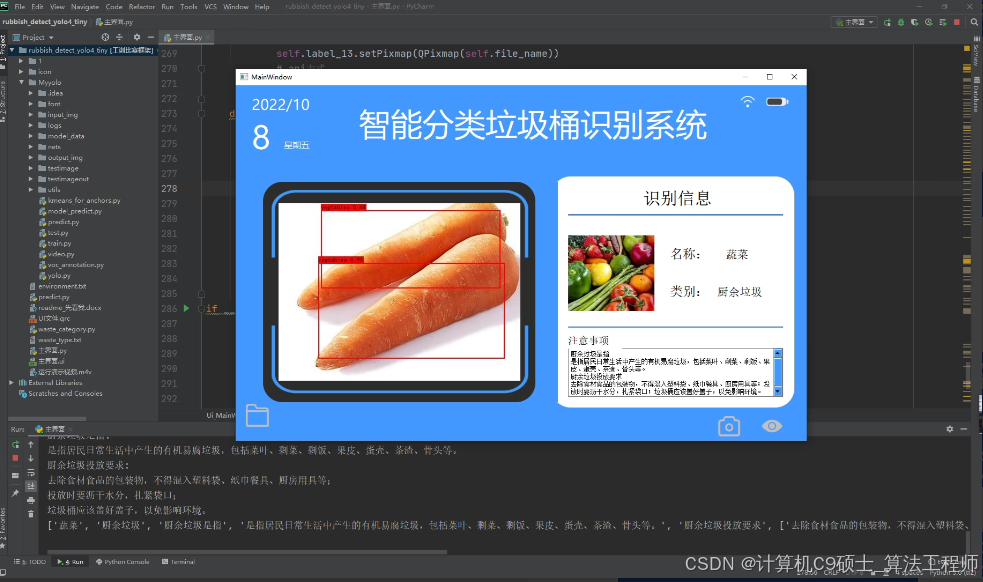The width and height of the screenshot is (983, 582).
Task: Click the green Debug bug icon
Action: [x=901, y=22]
